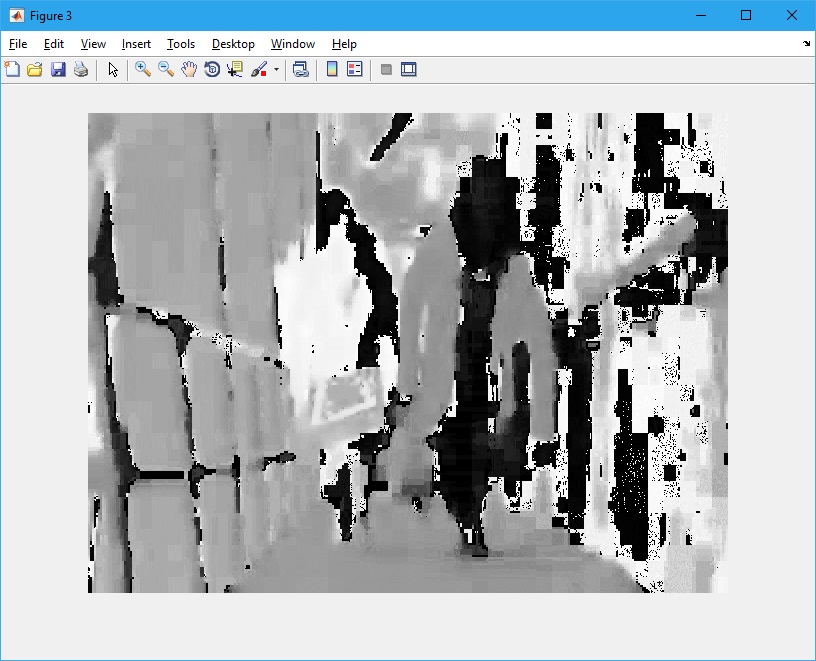Image resolution: width=816 pixels, height=661 pixels.
Task: Select the Brush/Select Data tool
Action: click(258, 69)
